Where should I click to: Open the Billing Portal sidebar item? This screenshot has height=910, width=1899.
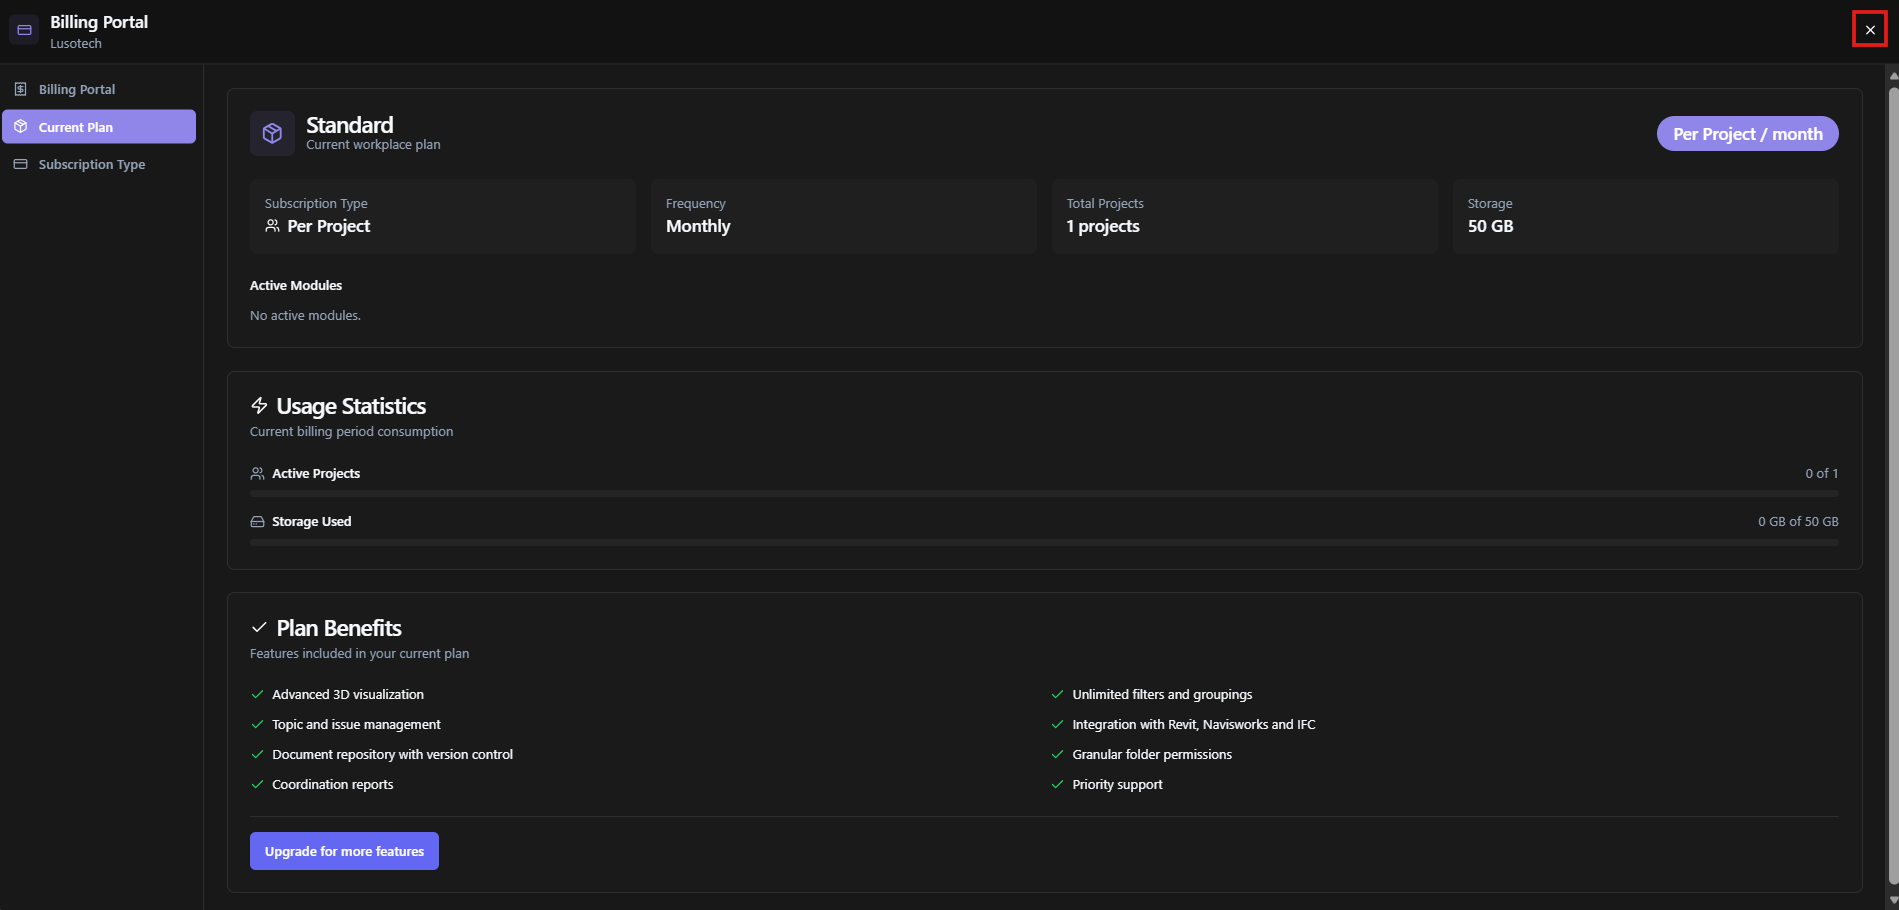tap(99, 89)
